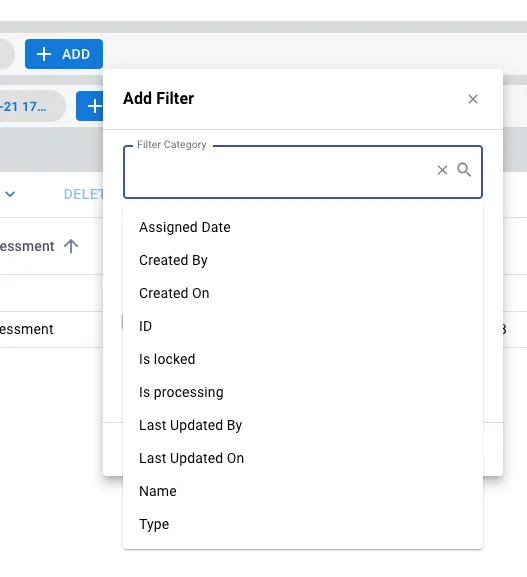
Task: Click the search magnifier in Filter Category
Action: point(464,170)
